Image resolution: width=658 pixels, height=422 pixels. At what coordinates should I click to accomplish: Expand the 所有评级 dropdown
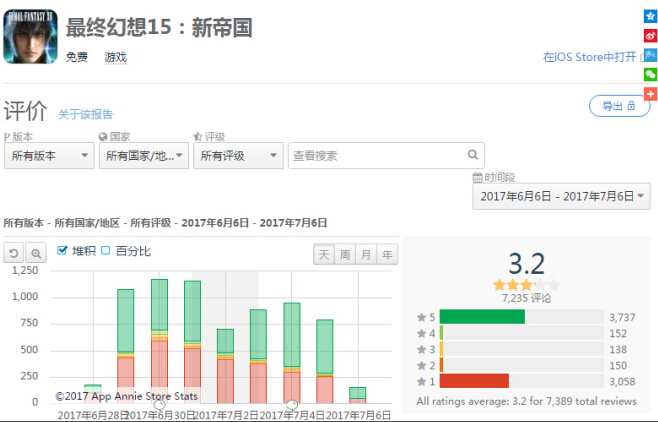tap(238, 156)
